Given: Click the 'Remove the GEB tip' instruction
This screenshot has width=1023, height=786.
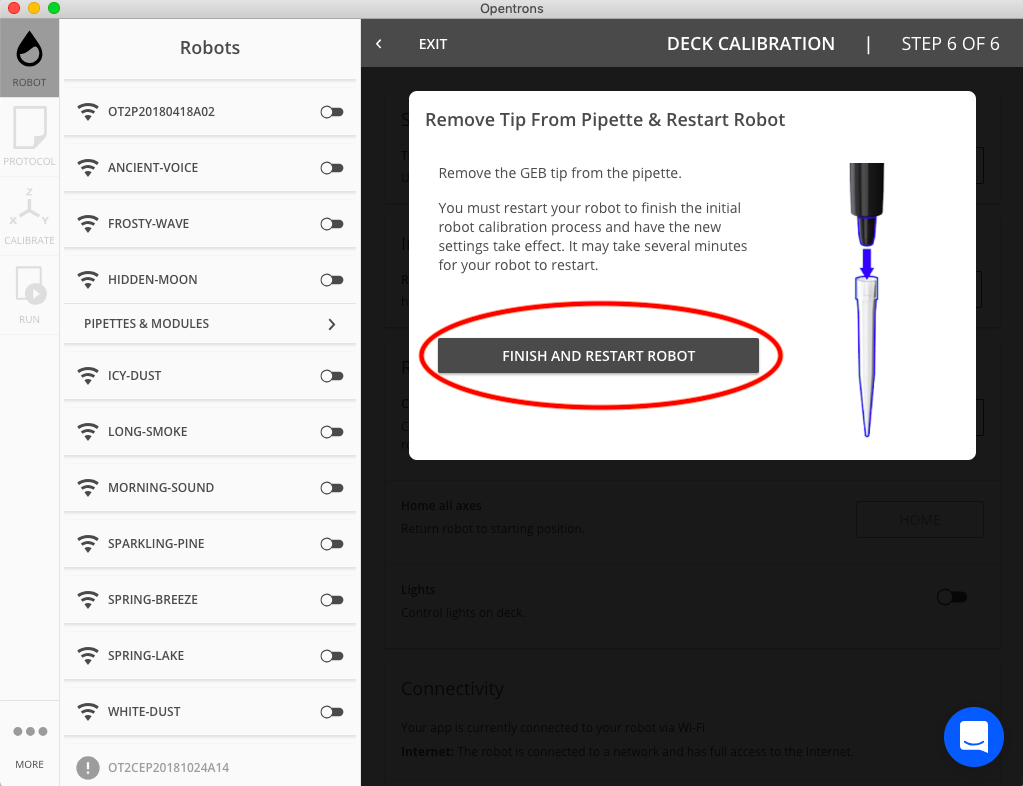Looking at the screenshot, I should (x=560, y=174).
